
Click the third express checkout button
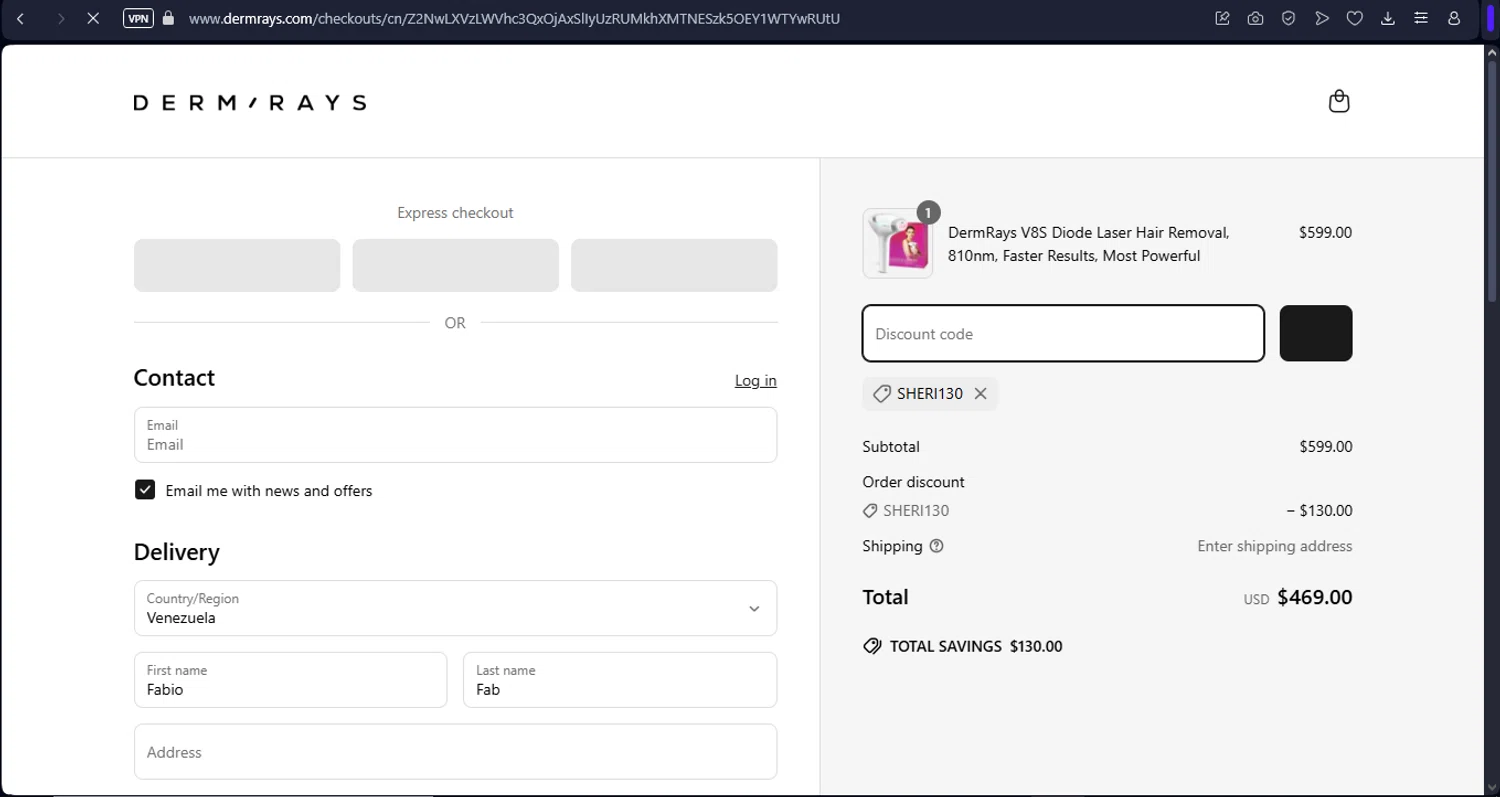coord(674,265)
